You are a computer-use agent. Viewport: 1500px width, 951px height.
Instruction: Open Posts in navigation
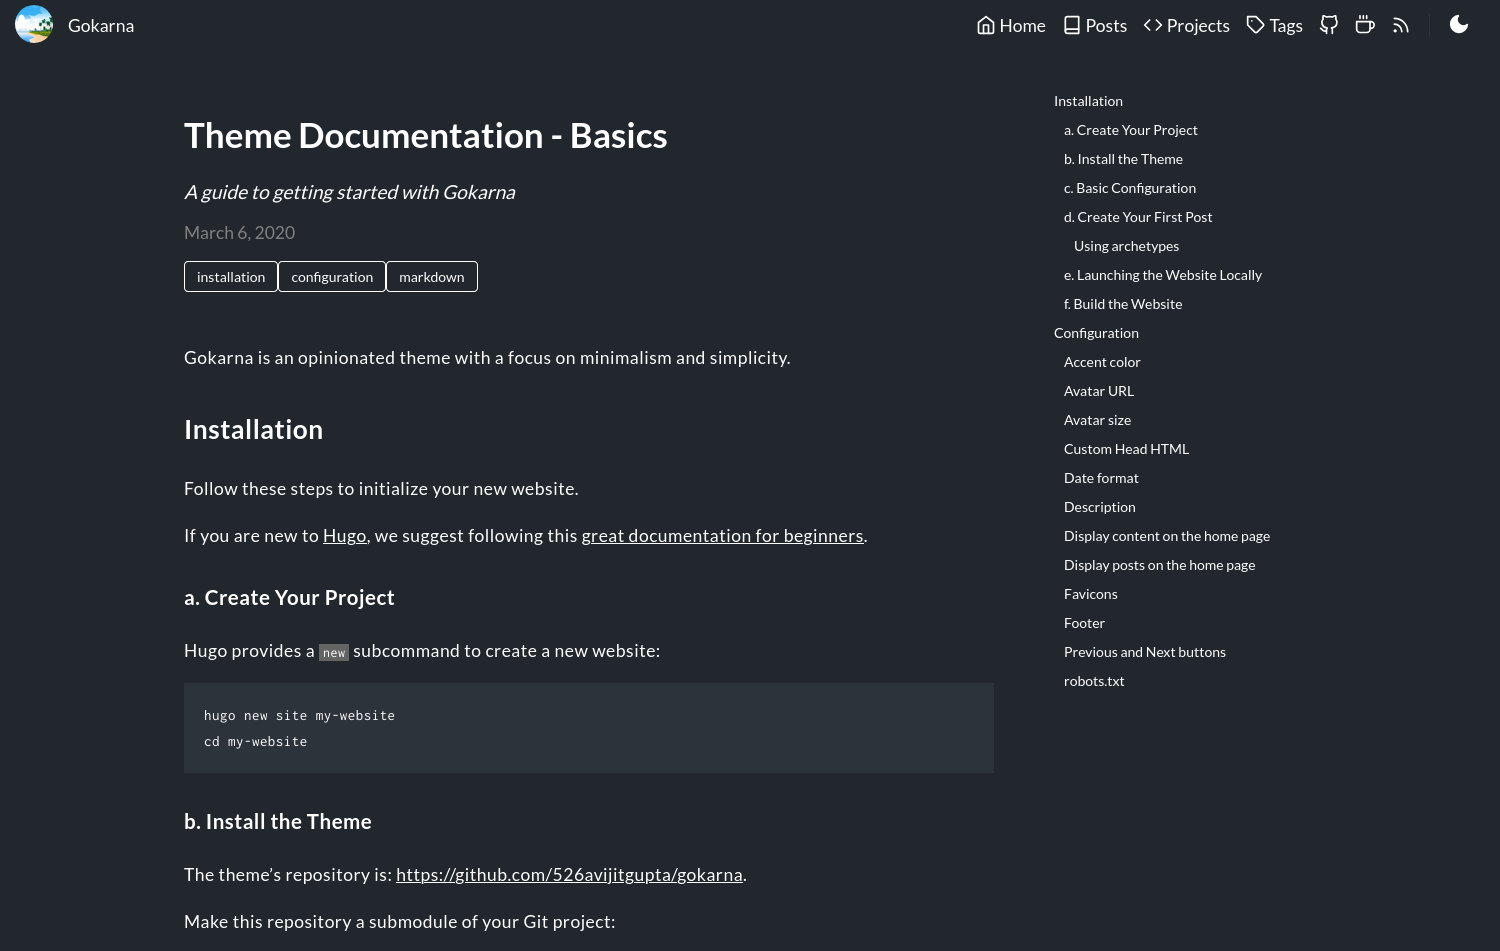pyautogui.click(x=1095, y=25)
